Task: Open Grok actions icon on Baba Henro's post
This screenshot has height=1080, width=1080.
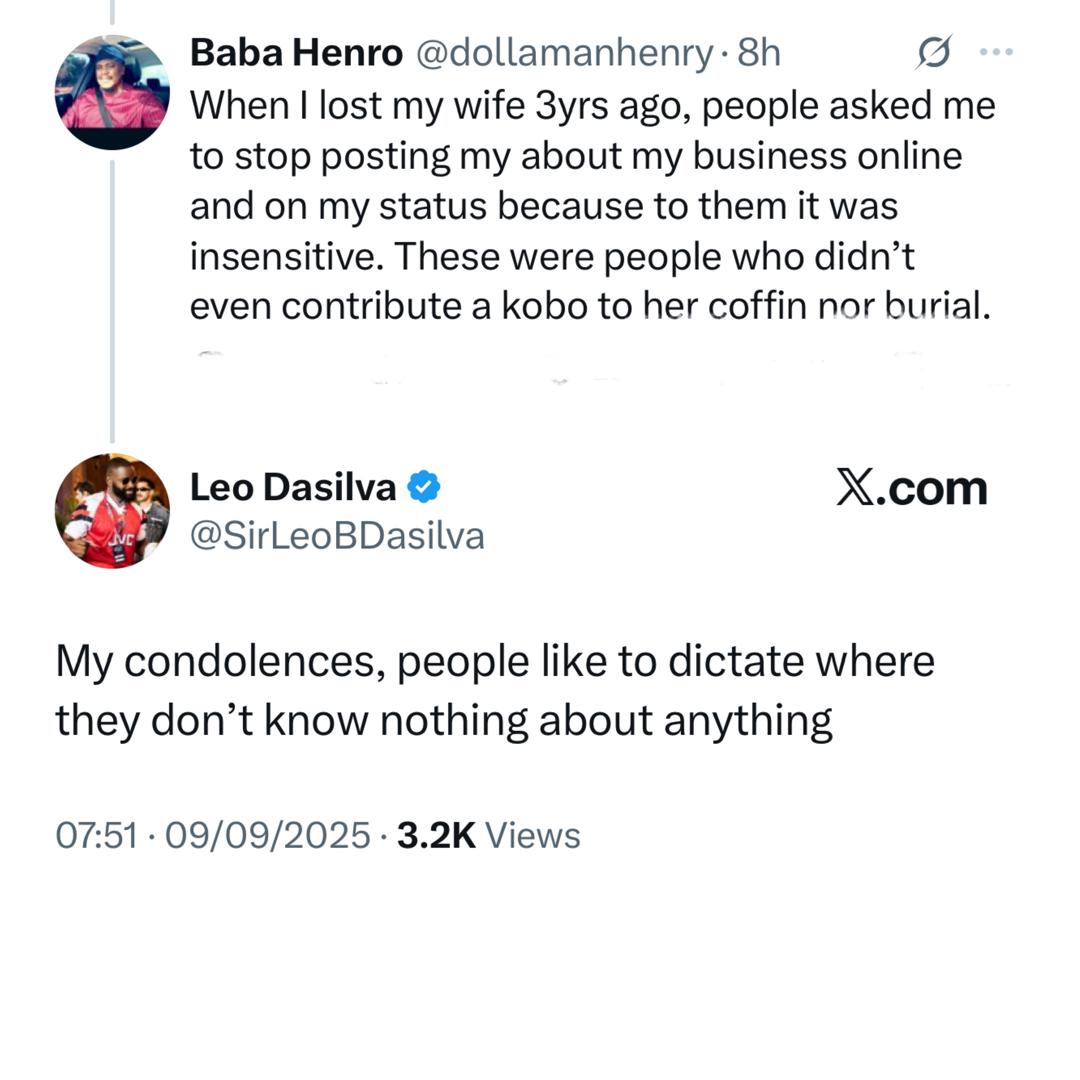Action: tap(933, 53)
